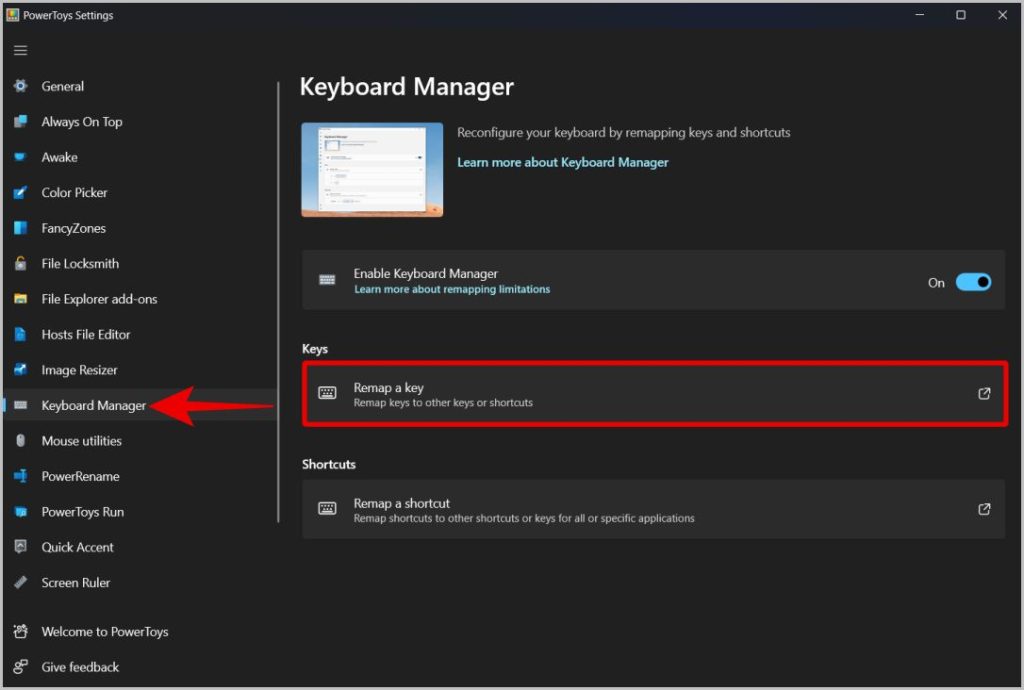1024x690 pixels.
Task: Go to General settings page
Action: [140, 86]
